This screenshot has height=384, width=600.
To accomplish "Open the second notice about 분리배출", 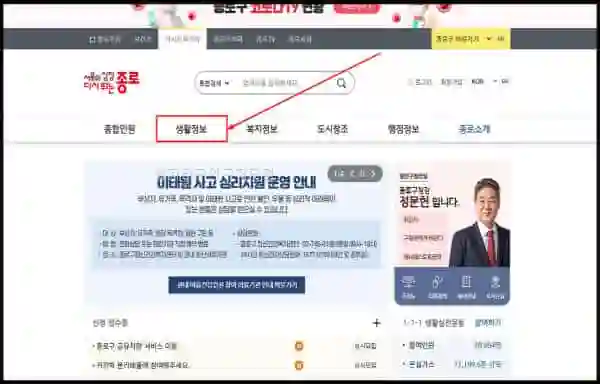I will [x=141, y=365].
